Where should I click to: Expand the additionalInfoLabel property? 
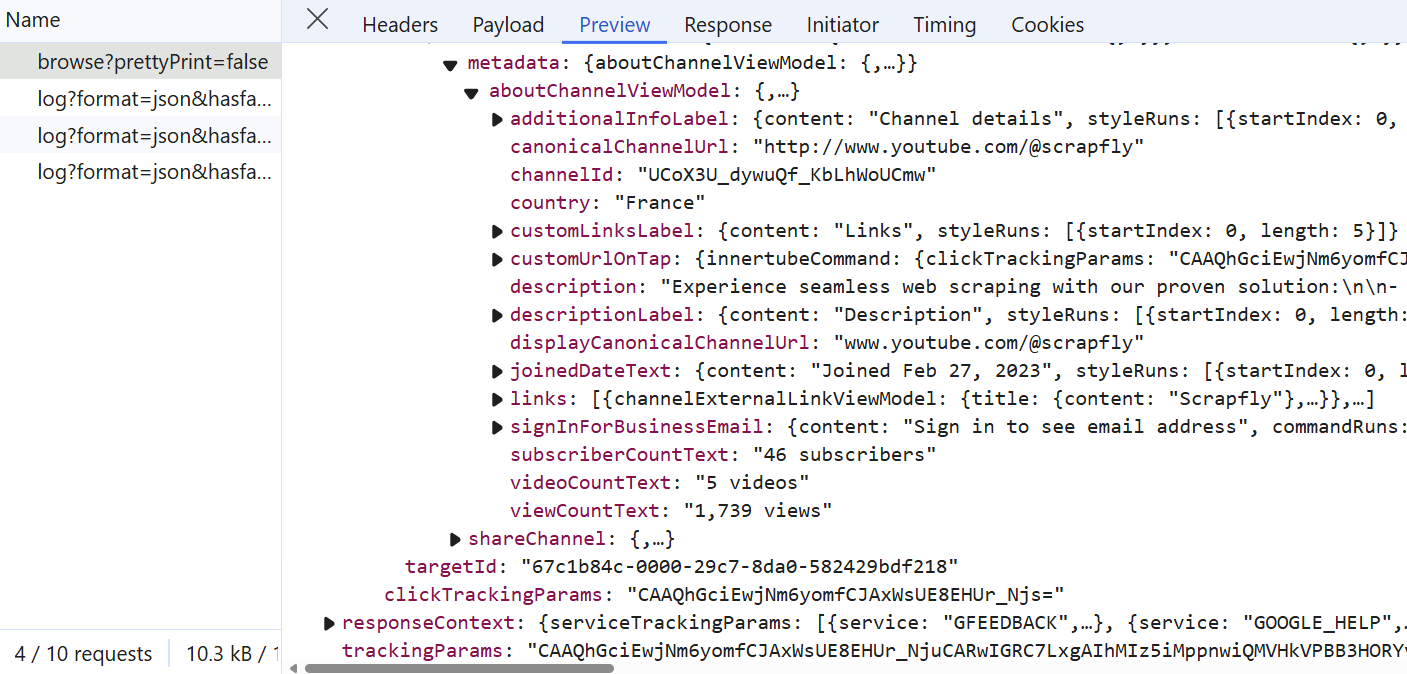497,120
